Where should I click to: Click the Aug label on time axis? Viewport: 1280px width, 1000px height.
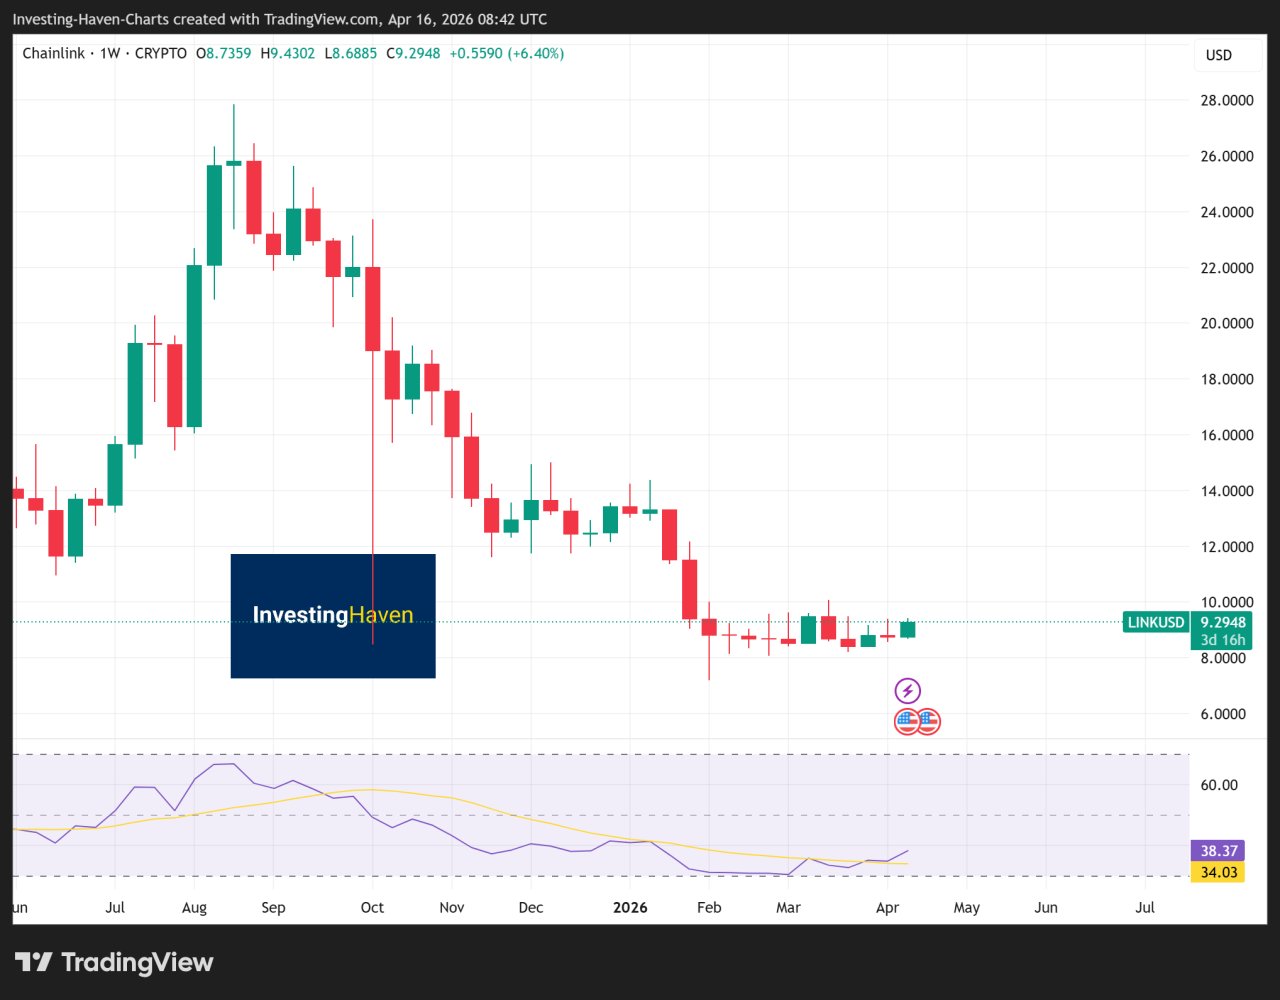(x=194, y=908)
